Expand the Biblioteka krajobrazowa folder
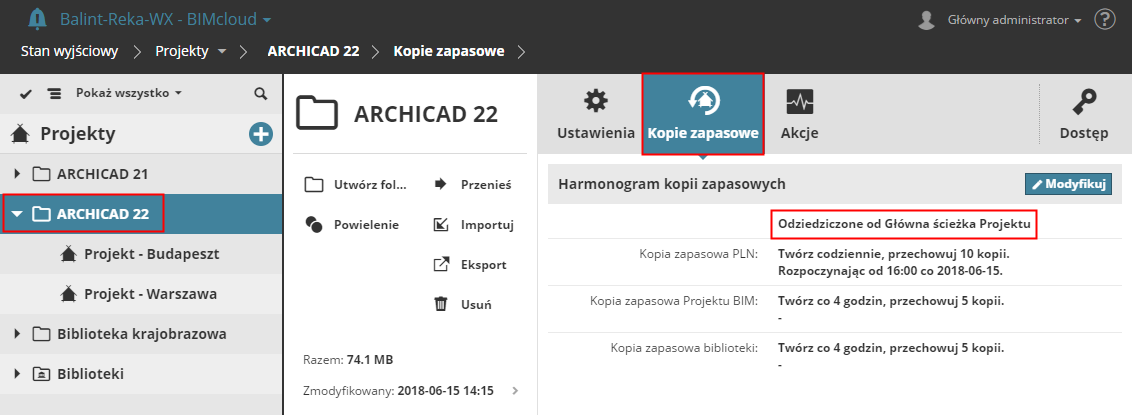 (18, 334)
